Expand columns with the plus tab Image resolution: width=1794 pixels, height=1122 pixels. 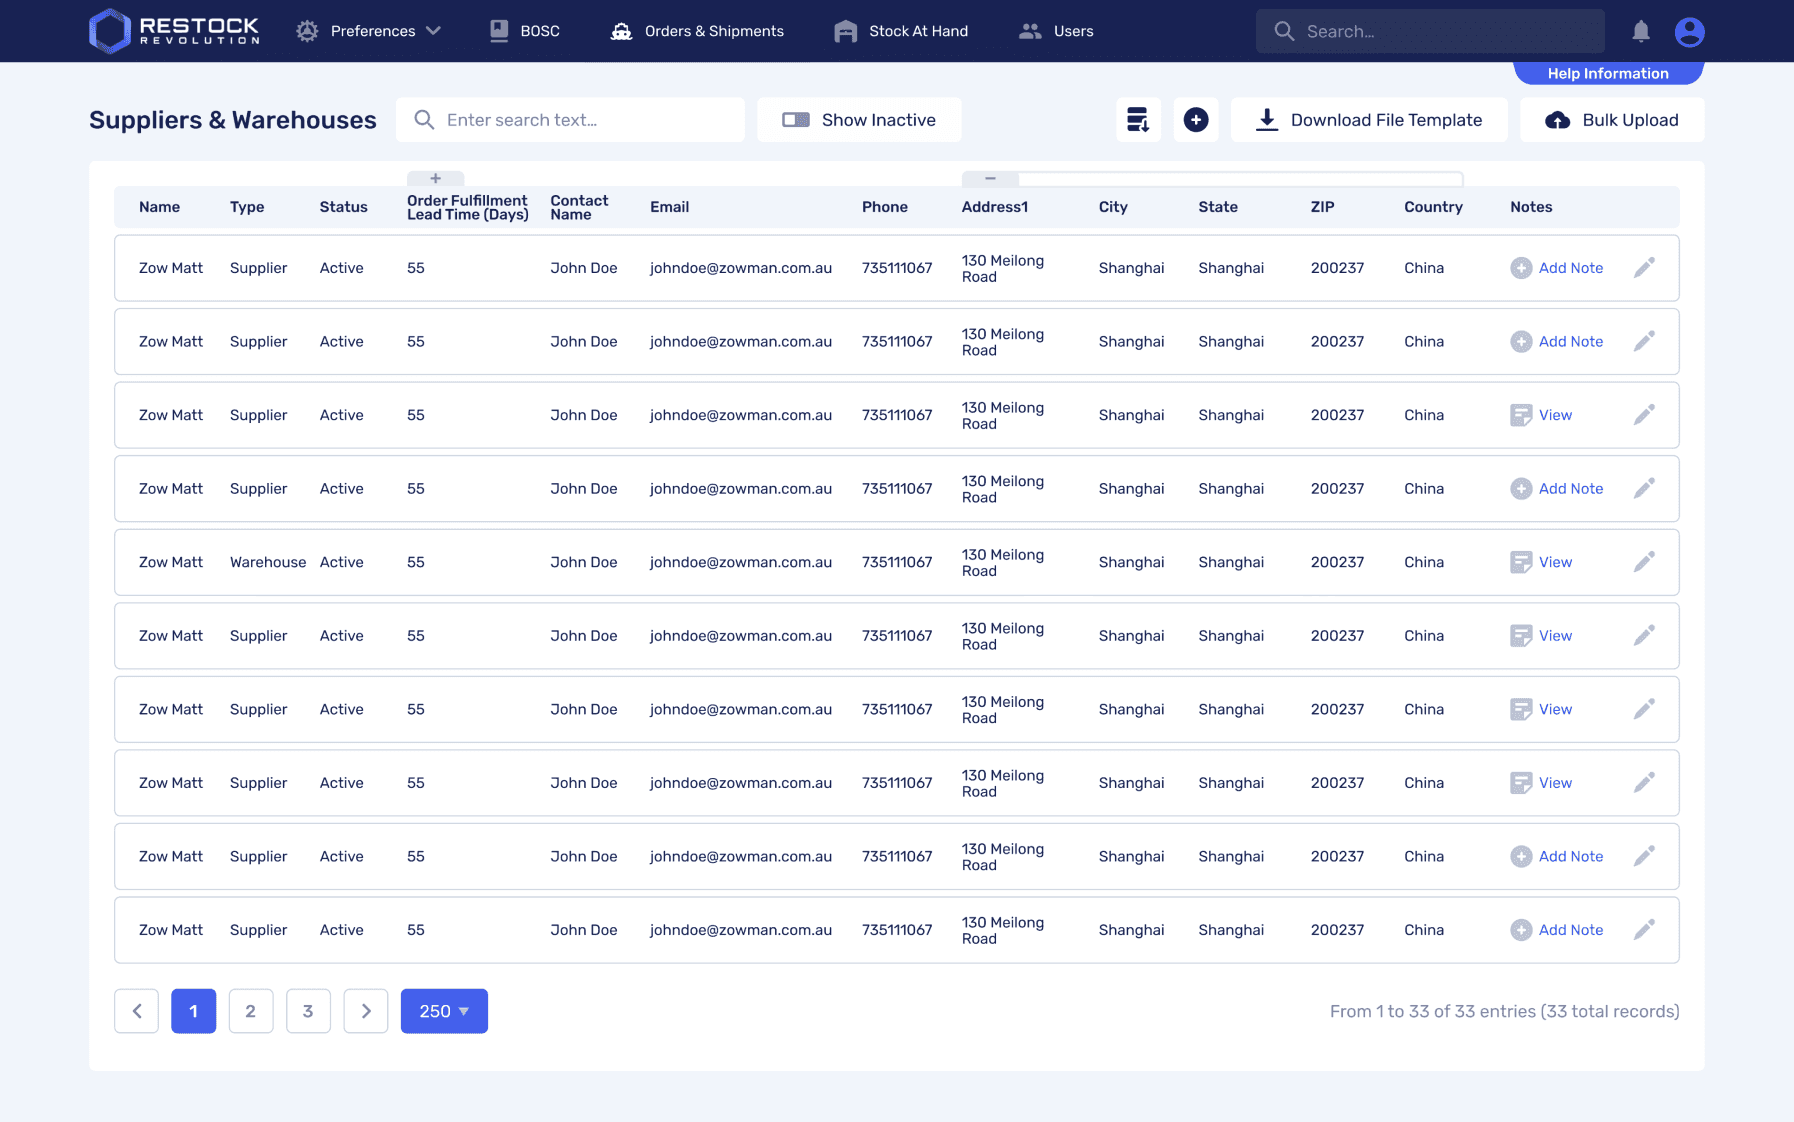pyautogui.click(x=435, y=178)
